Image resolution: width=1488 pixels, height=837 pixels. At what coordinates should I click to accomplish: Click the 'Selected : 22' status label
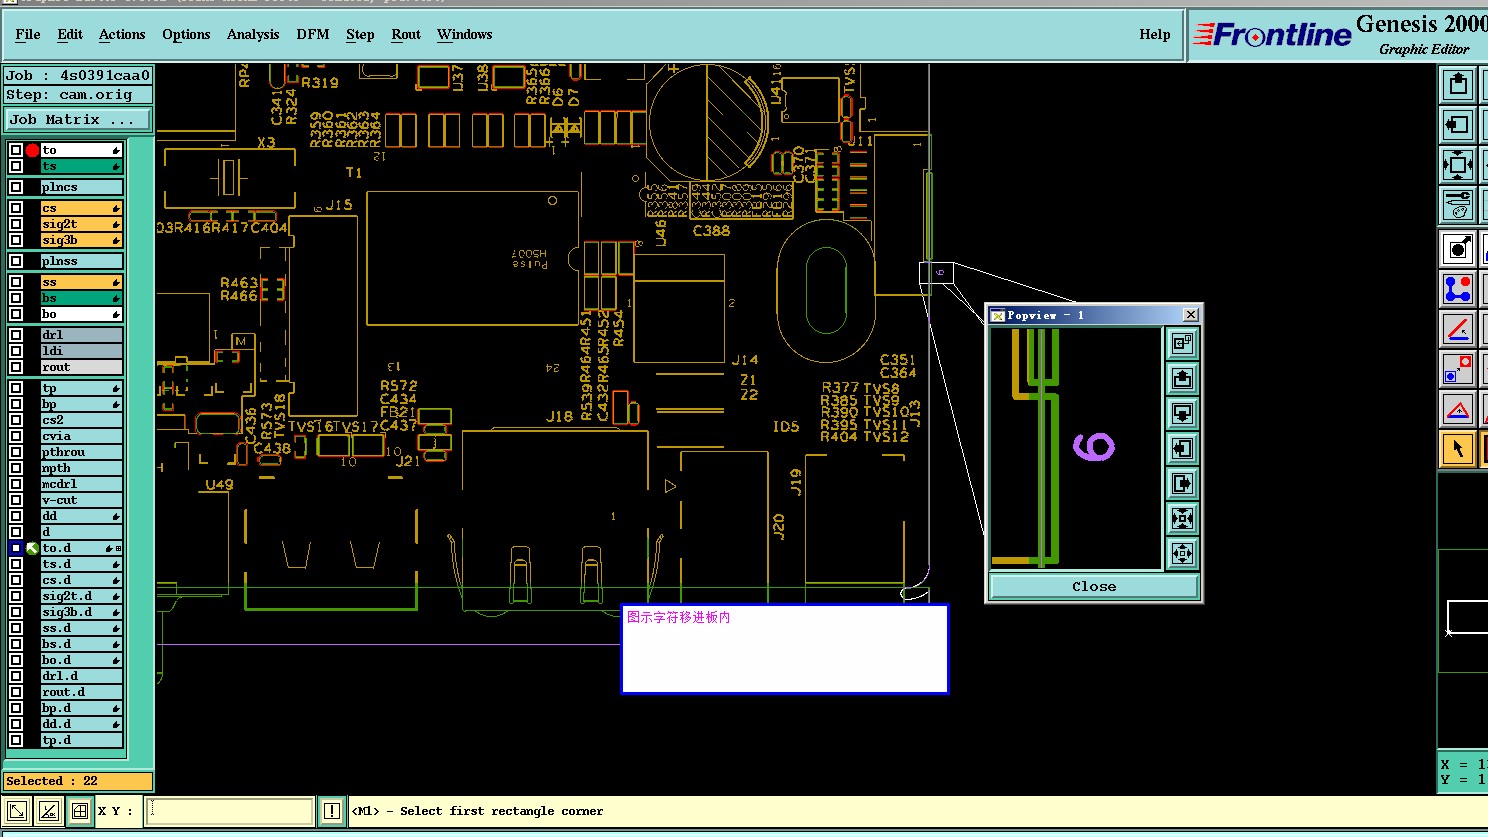pos(78,781)
